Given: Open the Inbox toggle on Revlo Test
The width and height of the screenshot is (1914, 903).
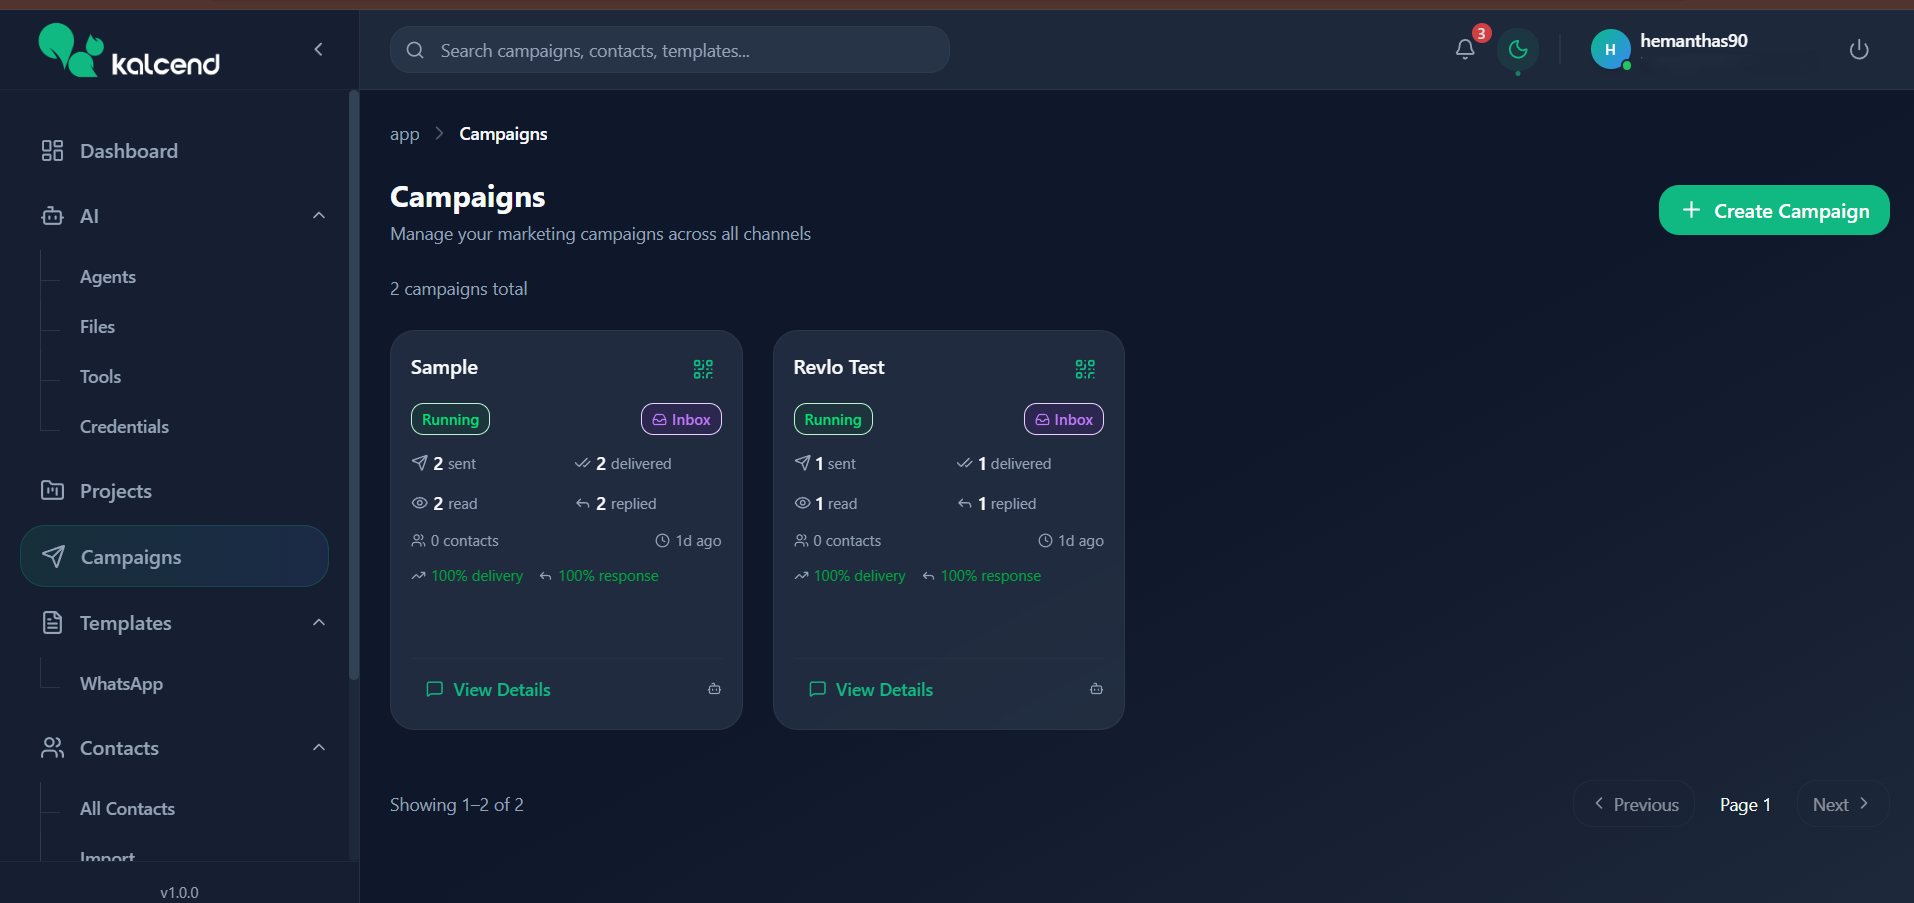Looking at the screenshot, I should pos(1063,419).
